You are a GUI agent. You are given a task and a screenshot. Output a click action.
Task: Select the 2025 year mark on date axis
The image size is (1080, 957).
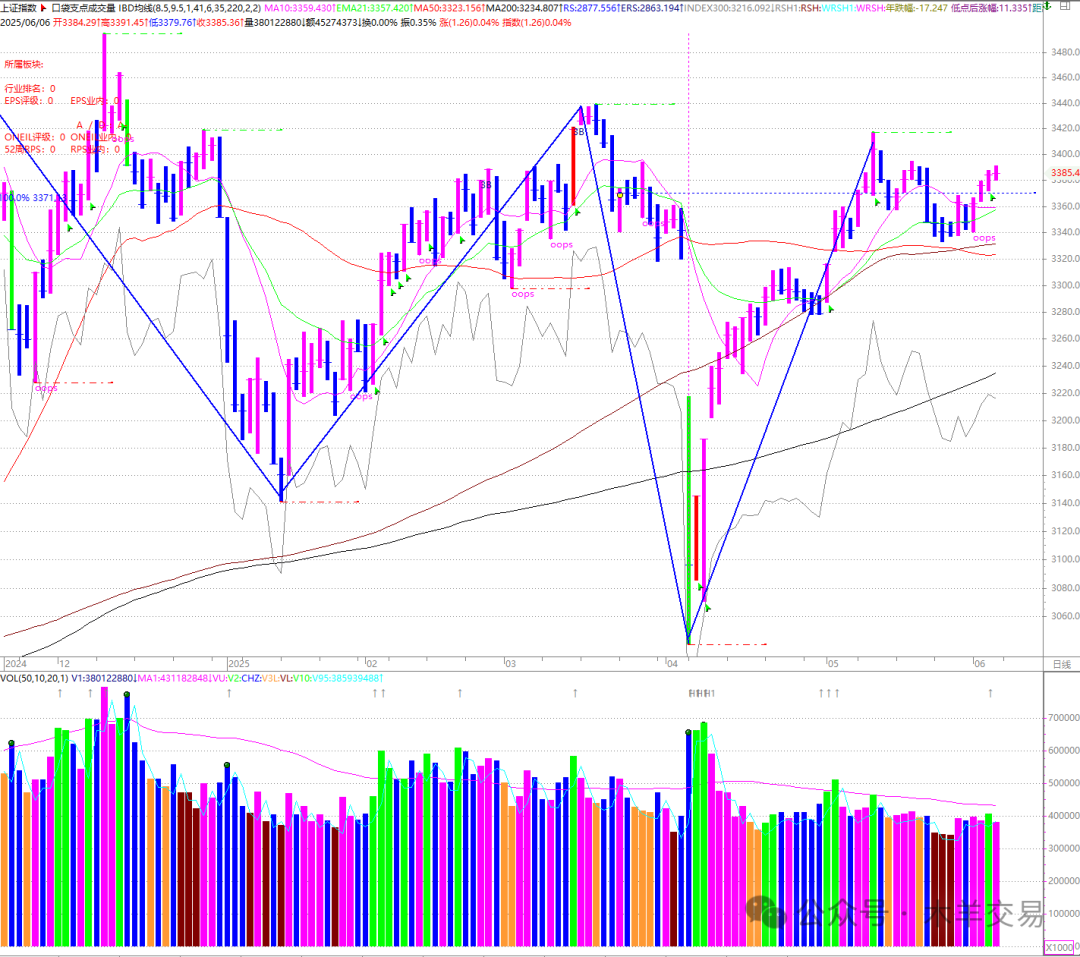pyautogui.click(x=239, y=663)
